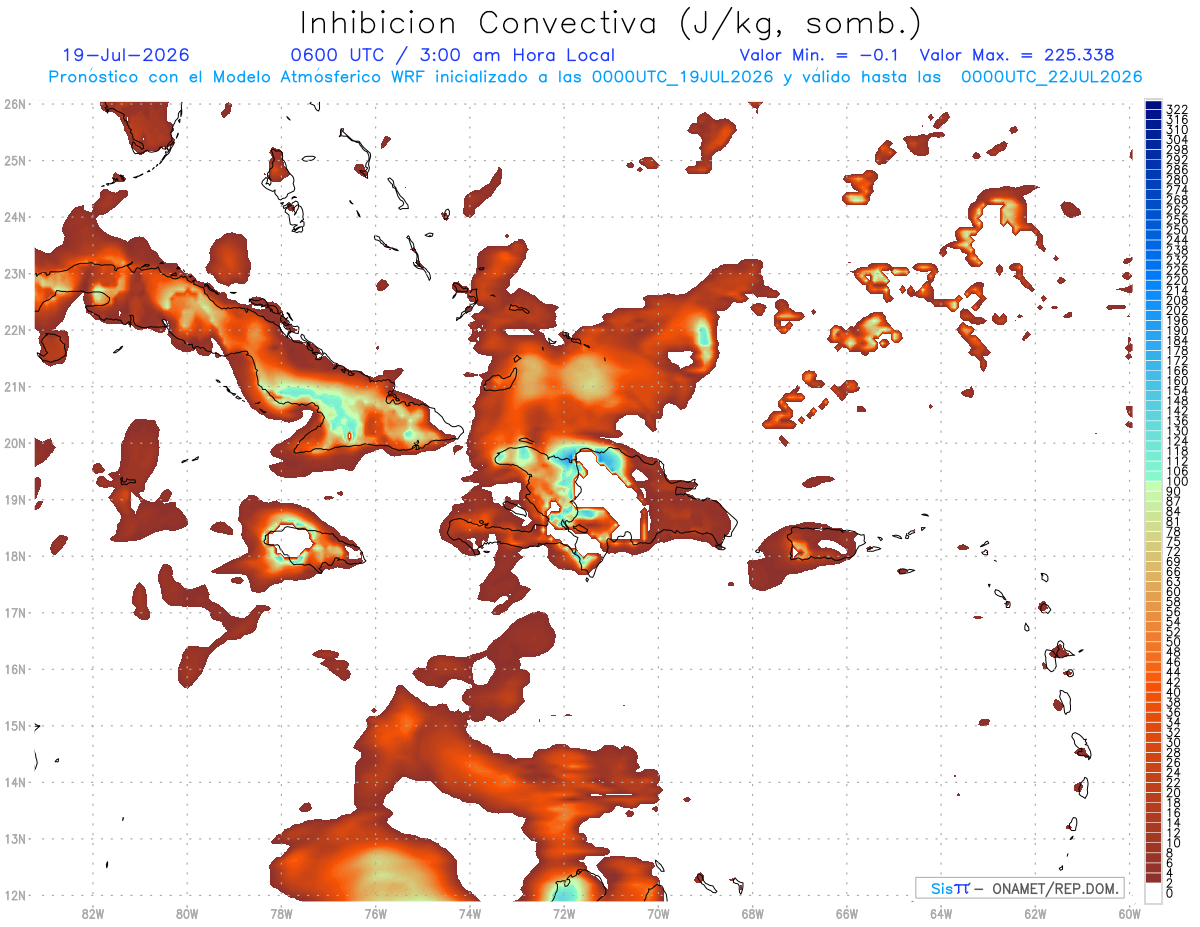The height and width of the screenshot is (927, 1200).
Task: Select the 'Valor Max. = 225.338' text
Action: (x=1016, y=55)
